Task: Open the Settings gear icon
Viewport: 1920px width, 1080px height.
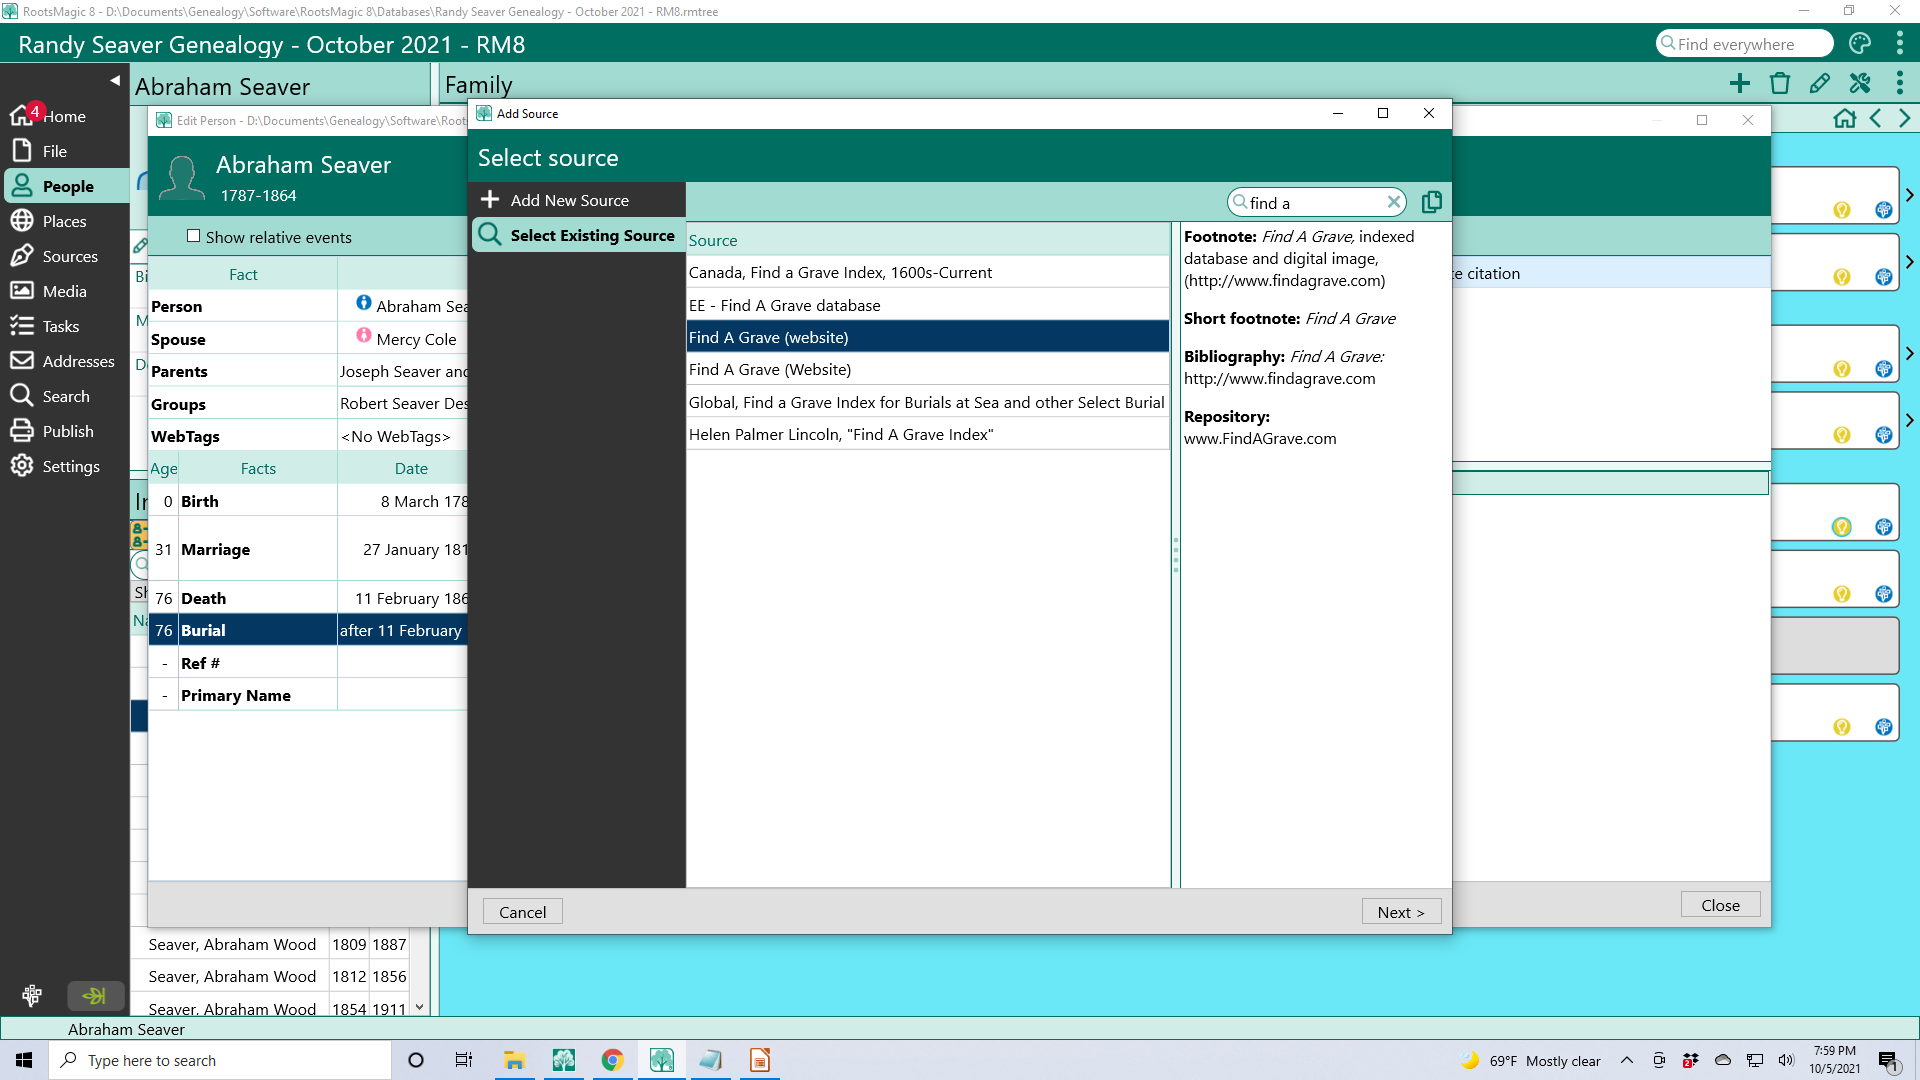Action: click(22, 466)
